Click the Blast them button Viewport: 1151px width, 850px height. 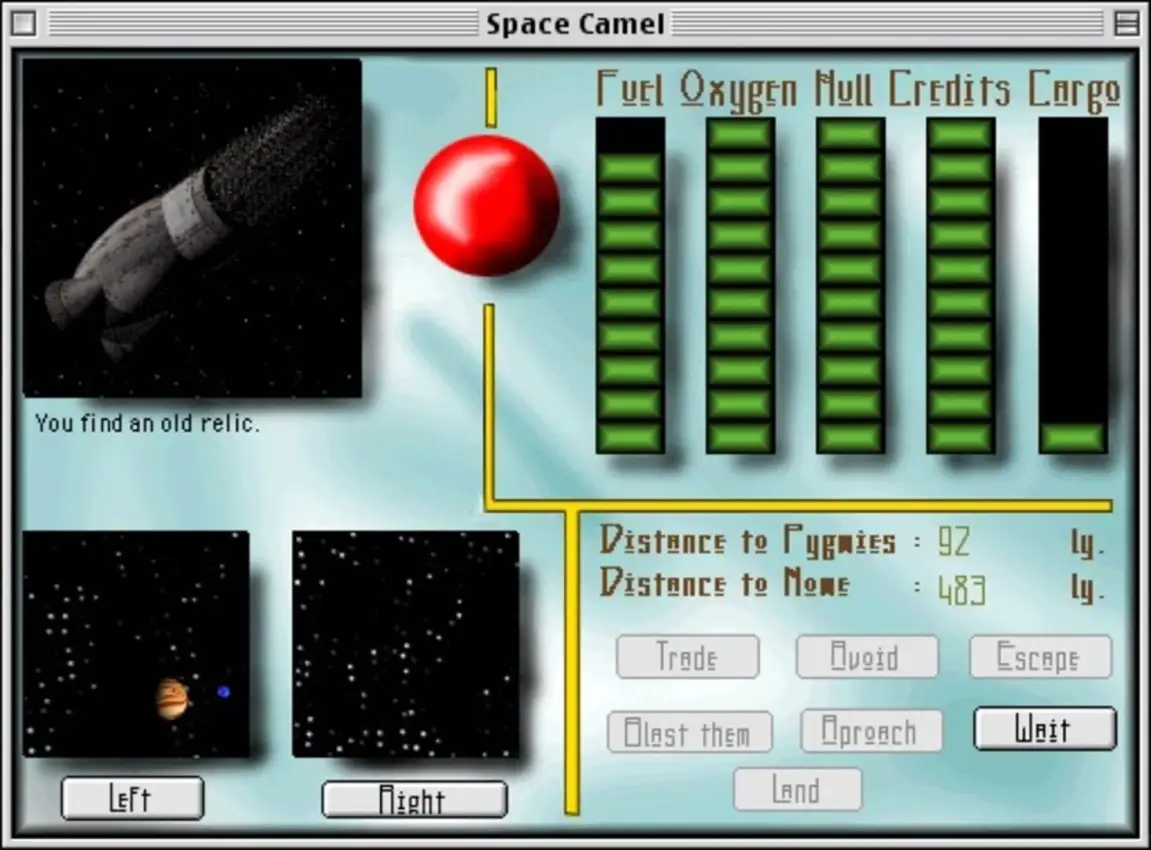click(689, 733)
